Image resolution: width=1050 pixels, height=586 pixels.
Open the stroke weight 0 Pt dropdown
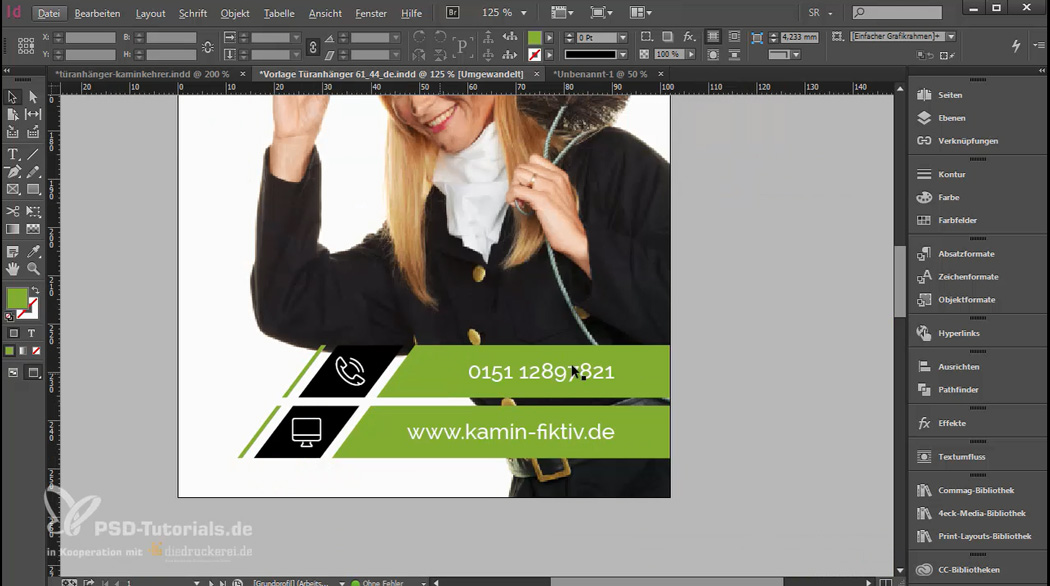coord(623,38)
